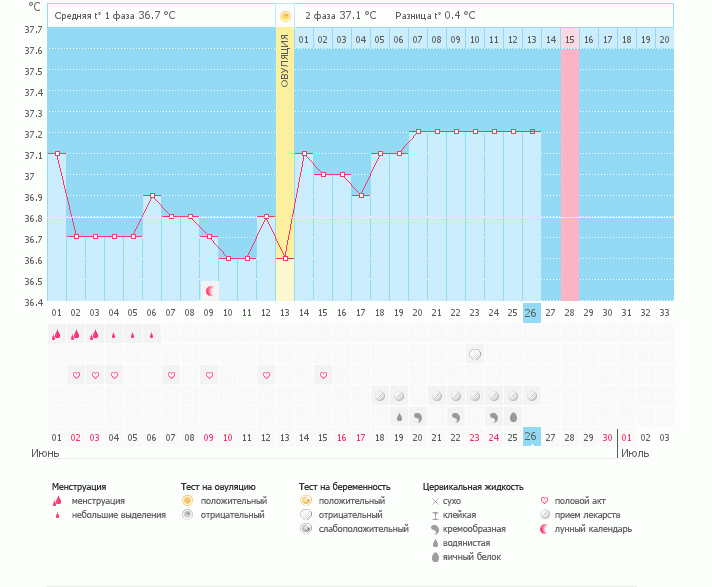The height and width of the screenshot is (587, 712).
Task: Select highlighted day 26 directly under the chart
Action: (x=532, y=312)
